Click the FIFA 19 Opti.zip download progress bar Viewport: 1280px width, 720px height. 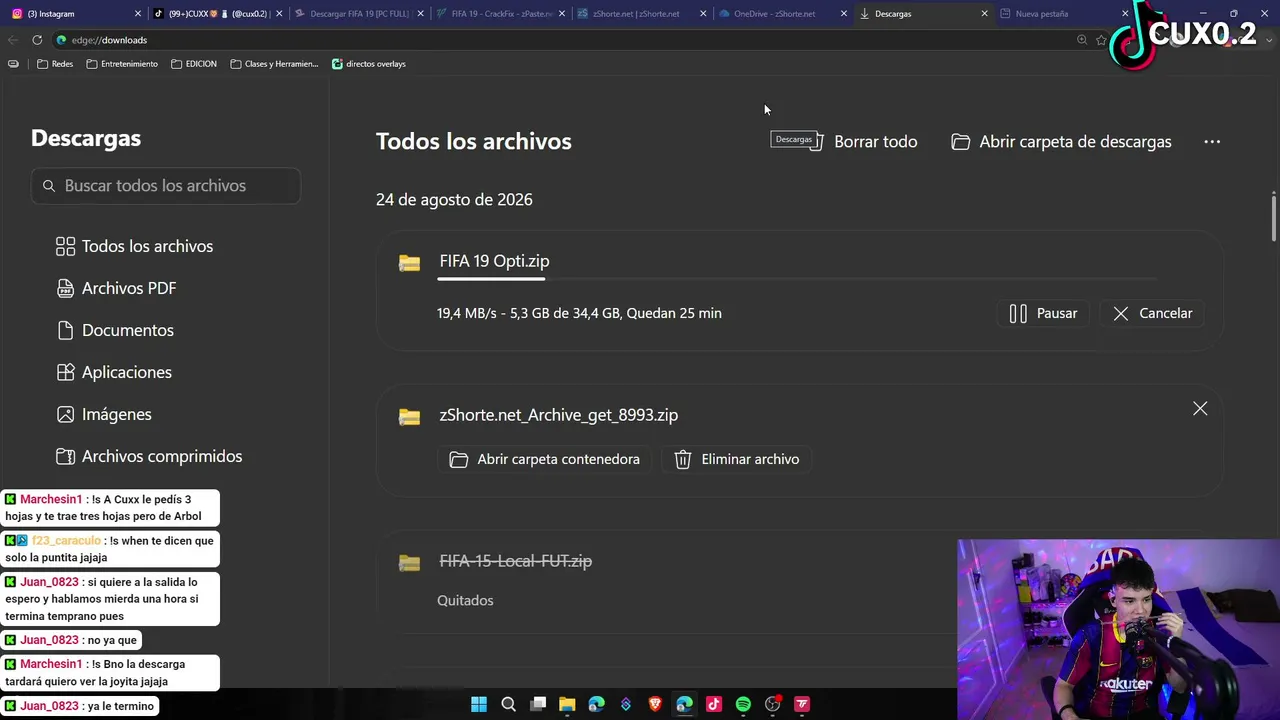click(x=797, y=279)
